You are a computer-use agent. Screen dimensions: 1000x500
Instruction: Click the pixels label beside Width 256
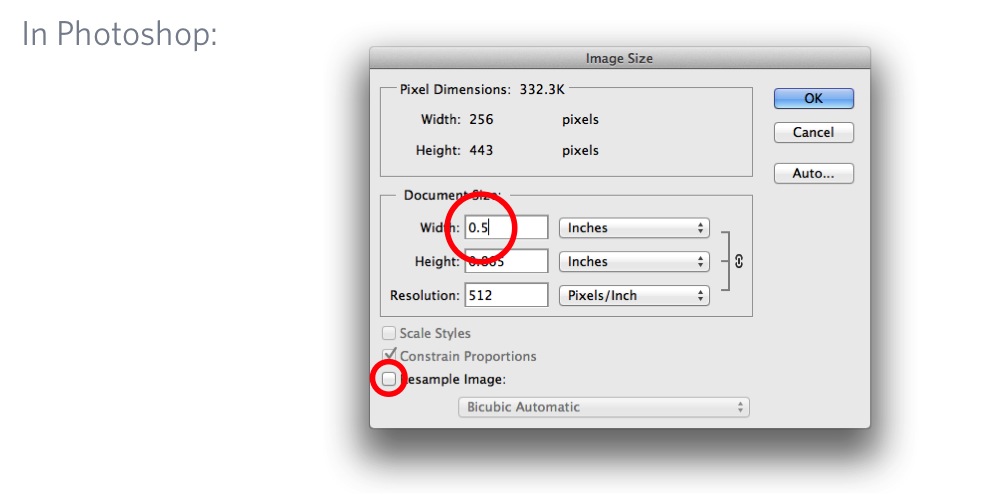[580, 120]
